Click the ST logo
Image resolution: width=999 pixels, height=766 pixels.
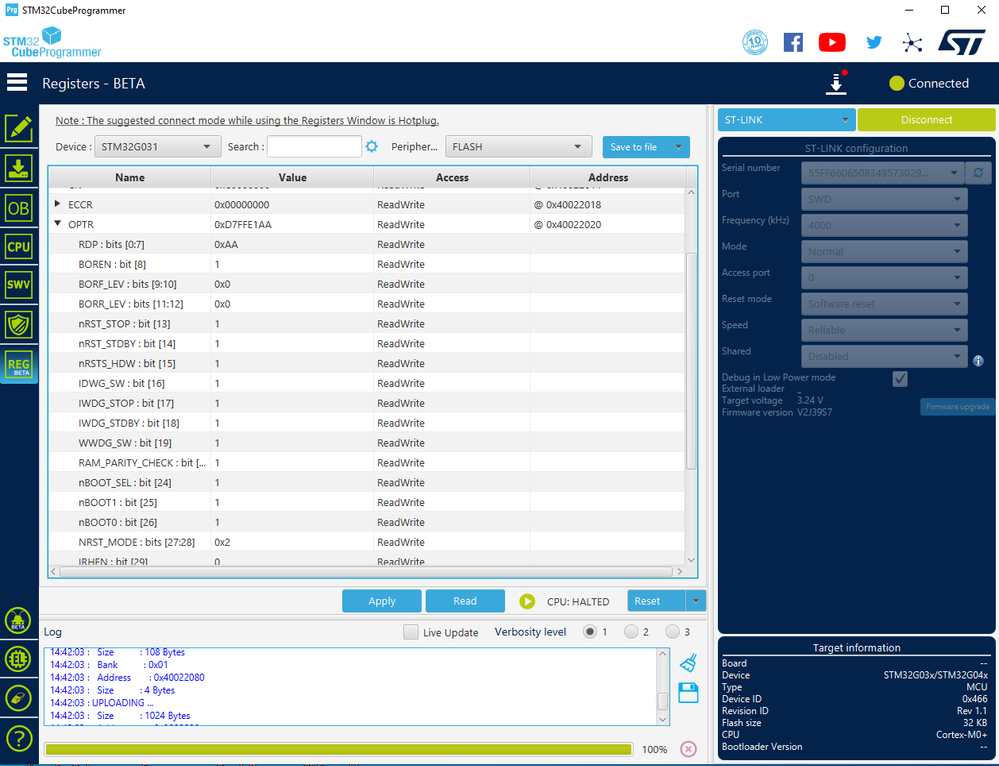[x=962, y=43]
